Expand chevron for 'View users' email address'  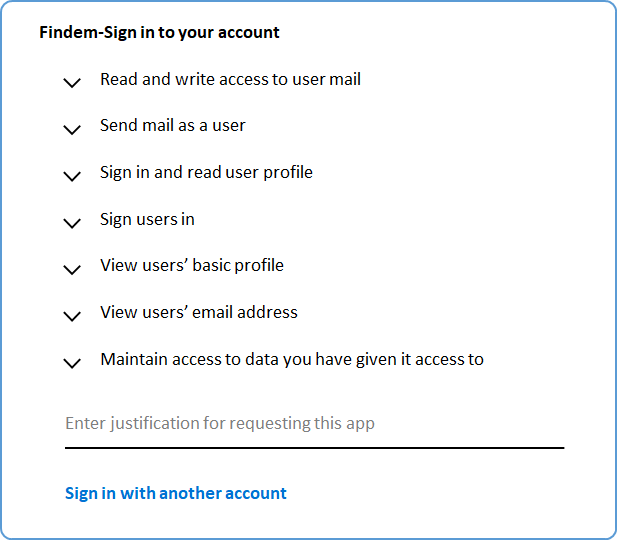[x=71, y=316]
